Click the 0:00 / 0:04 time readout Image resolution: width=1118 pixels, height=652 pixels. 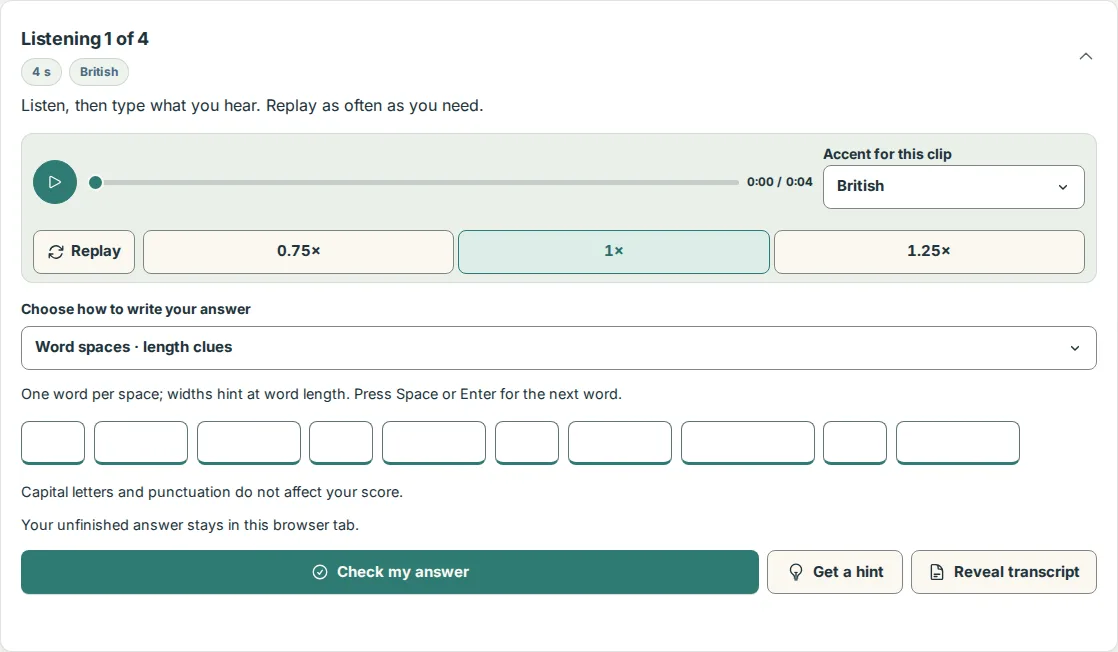pyautogui.click(x=779, y=182)
